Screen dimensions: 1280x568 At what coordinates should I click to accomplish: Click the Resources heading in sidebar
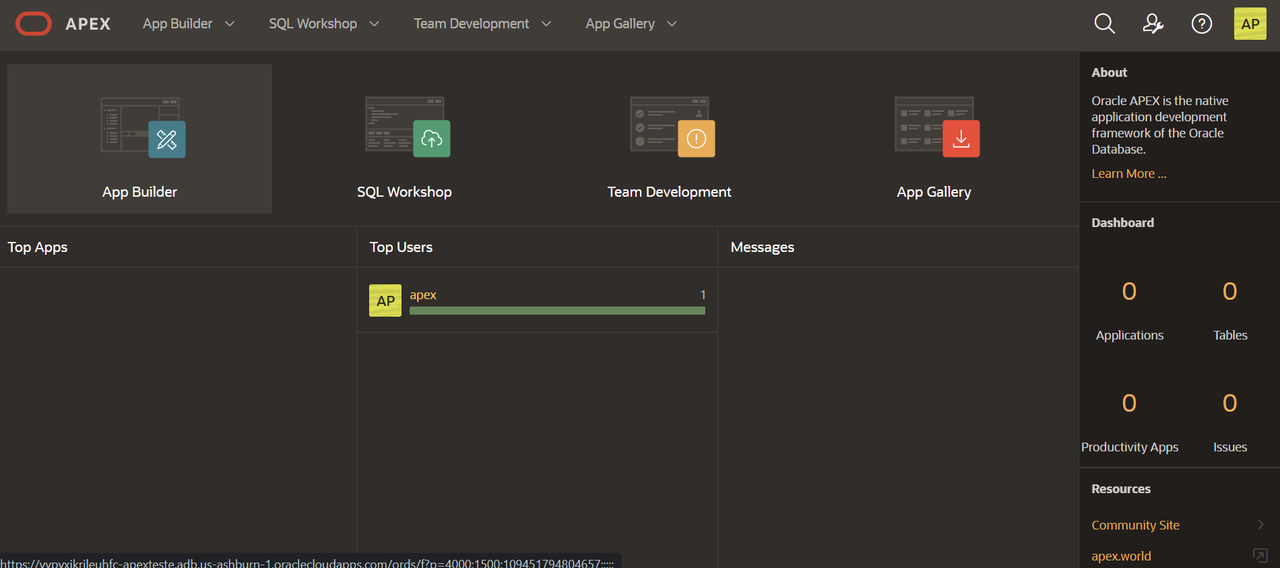[x=1121, y=489]
